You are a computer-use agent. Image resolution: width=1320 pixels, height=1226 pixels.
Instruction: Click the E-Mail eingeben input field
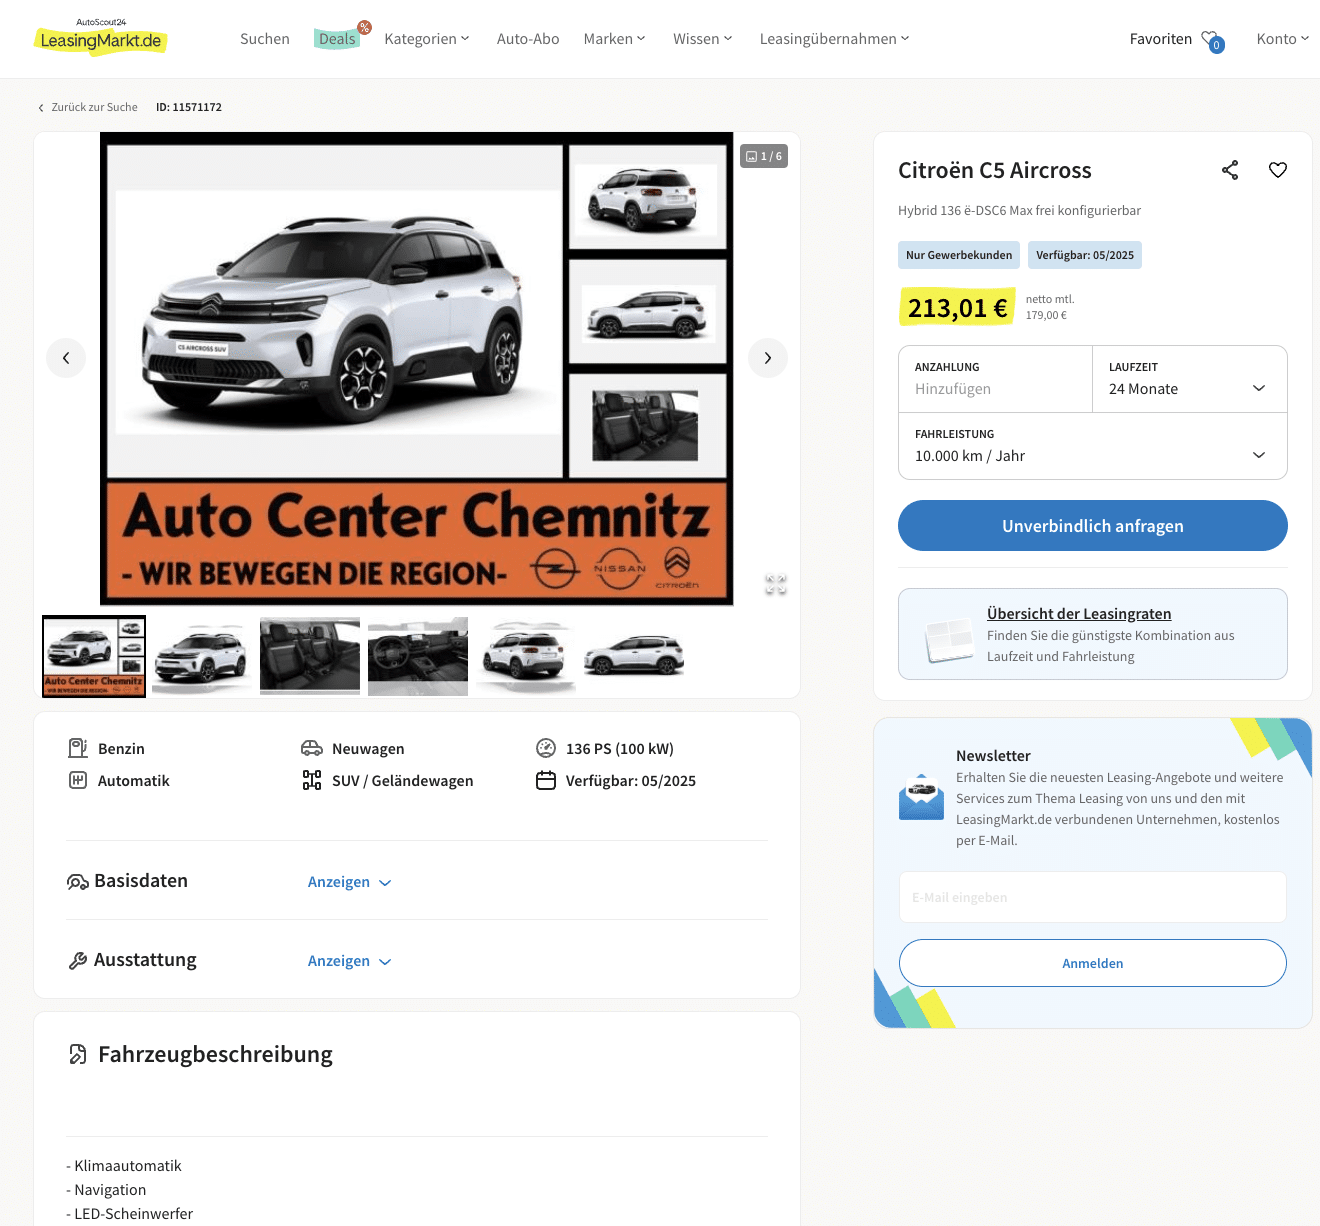pyautogui.click(x=1092, y=897)
